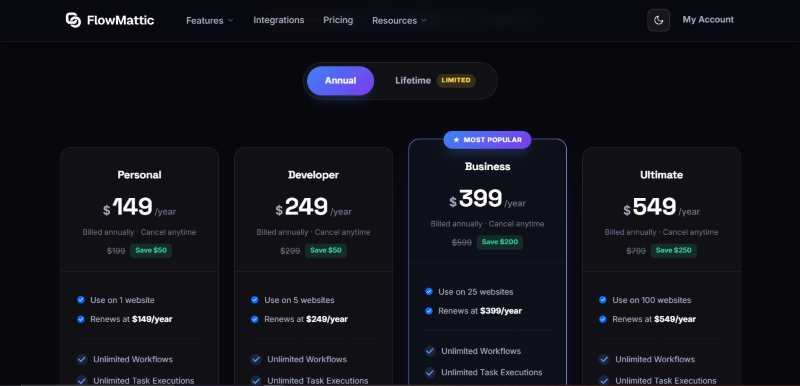Click the Developer plan title
Screen dimensions: 800x386
pyautogui.click(x=313, y=175)
